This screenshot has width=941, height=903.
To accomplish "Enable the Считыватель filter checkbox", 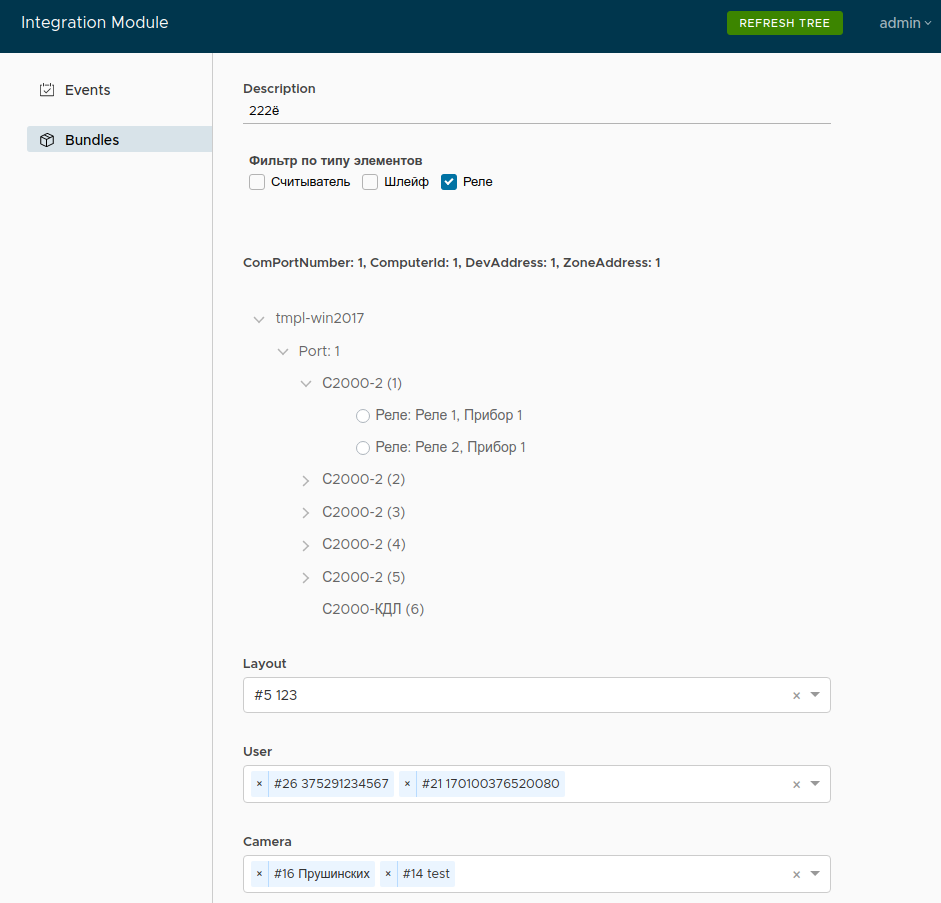I will pos(257,182).
